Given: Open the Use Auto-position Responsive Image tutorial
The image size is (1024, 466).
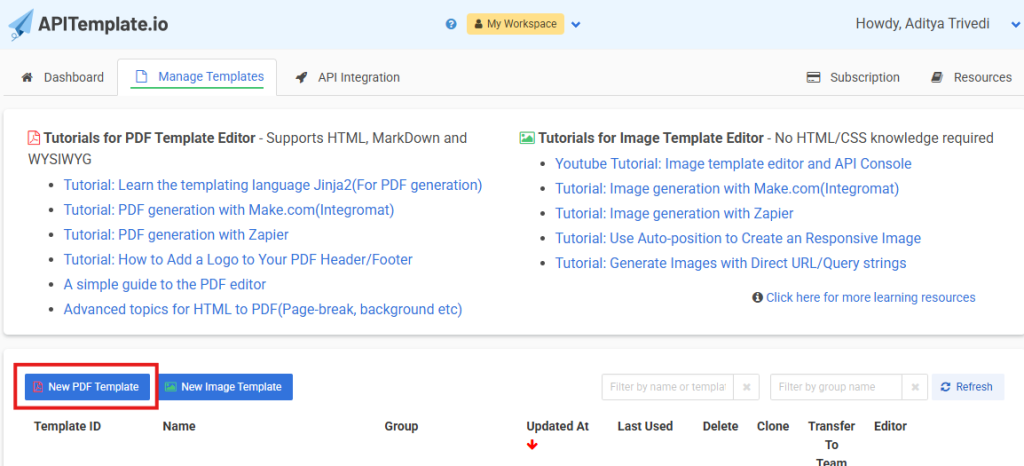Looking at the screenshot, I should (x=738, y=238).
